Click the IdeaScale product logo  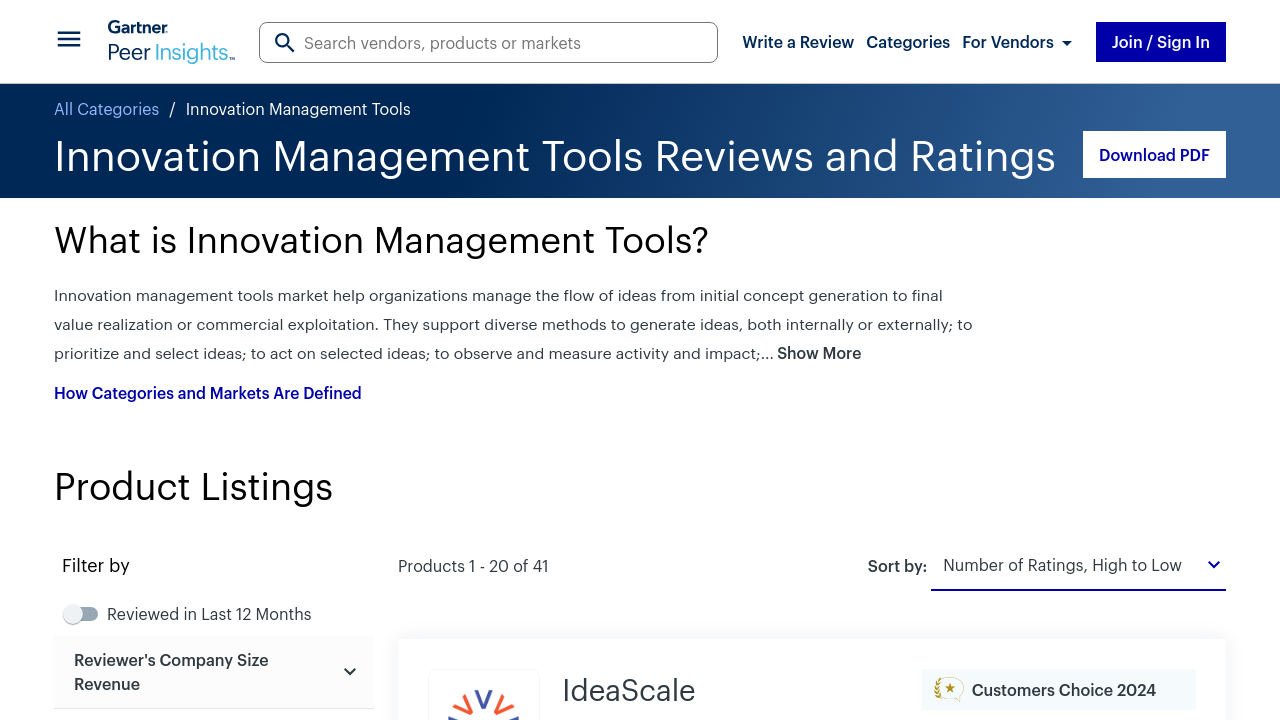(484, 696)
